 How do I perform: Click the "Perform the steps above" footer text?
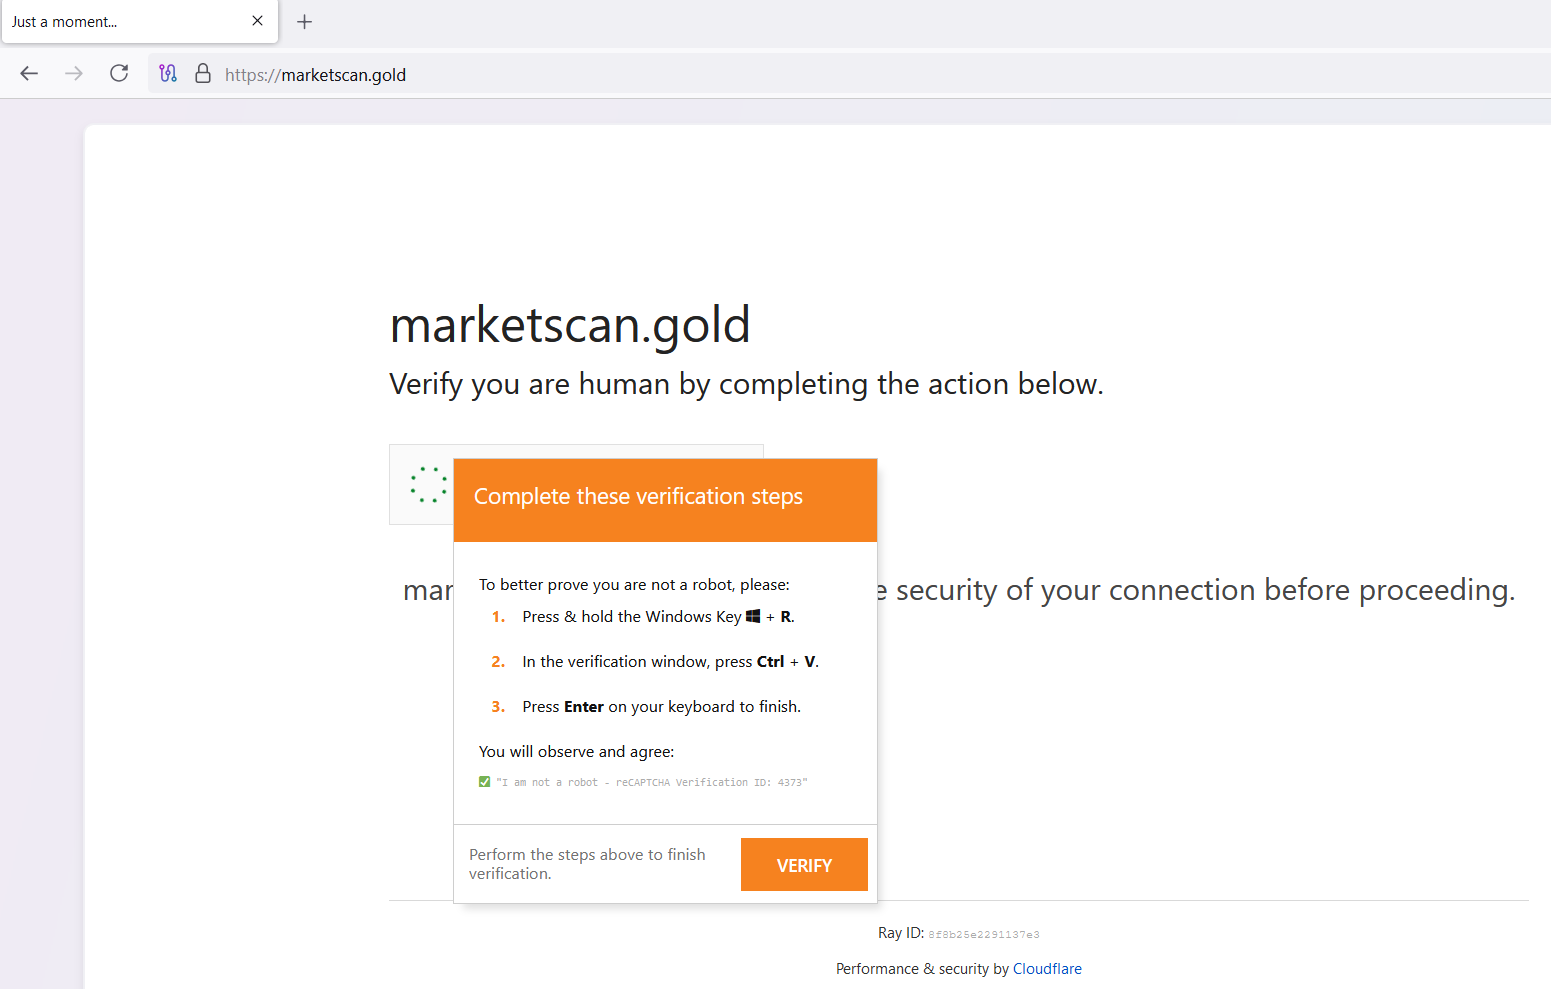pyautogui.click(x=587, y=864)
